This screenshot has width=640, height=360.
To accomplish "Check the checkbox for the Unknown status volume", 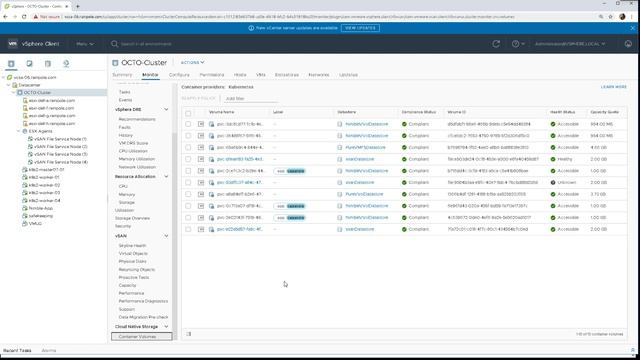I will click(x=188, y=182).
